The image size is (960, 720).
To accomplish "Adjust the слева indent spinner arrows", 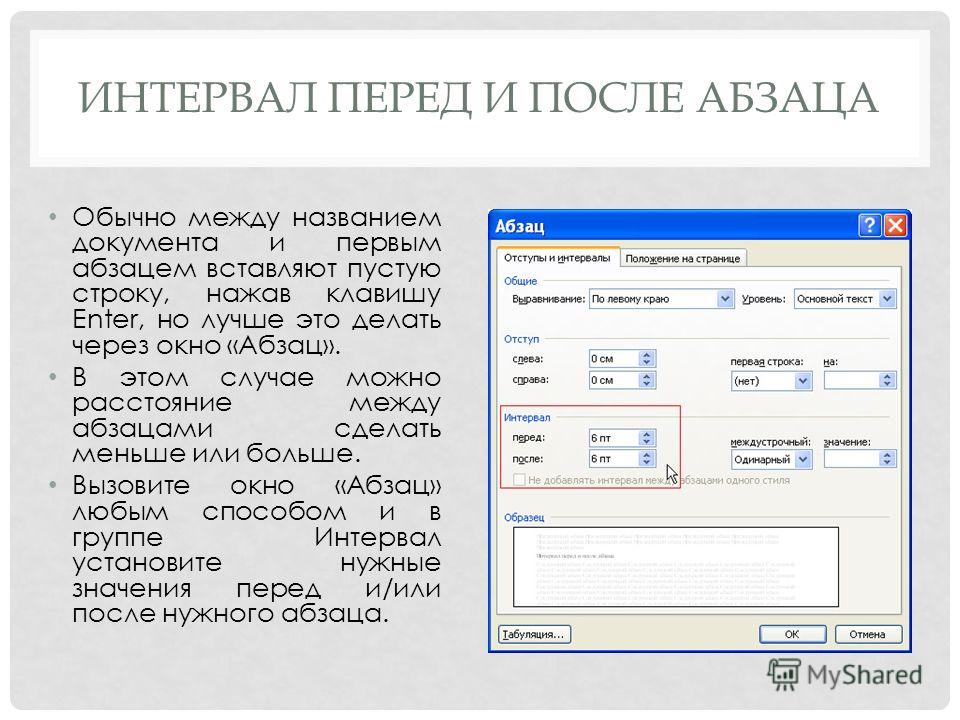I will click(x=647, y=359).
